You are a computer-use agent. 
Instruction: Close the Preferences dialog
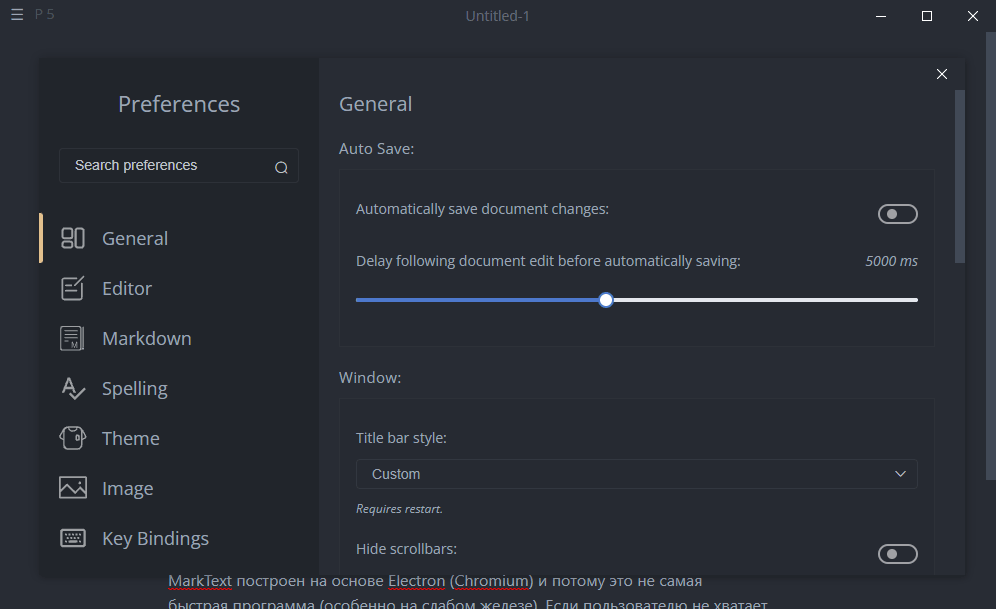click(941, 74)
